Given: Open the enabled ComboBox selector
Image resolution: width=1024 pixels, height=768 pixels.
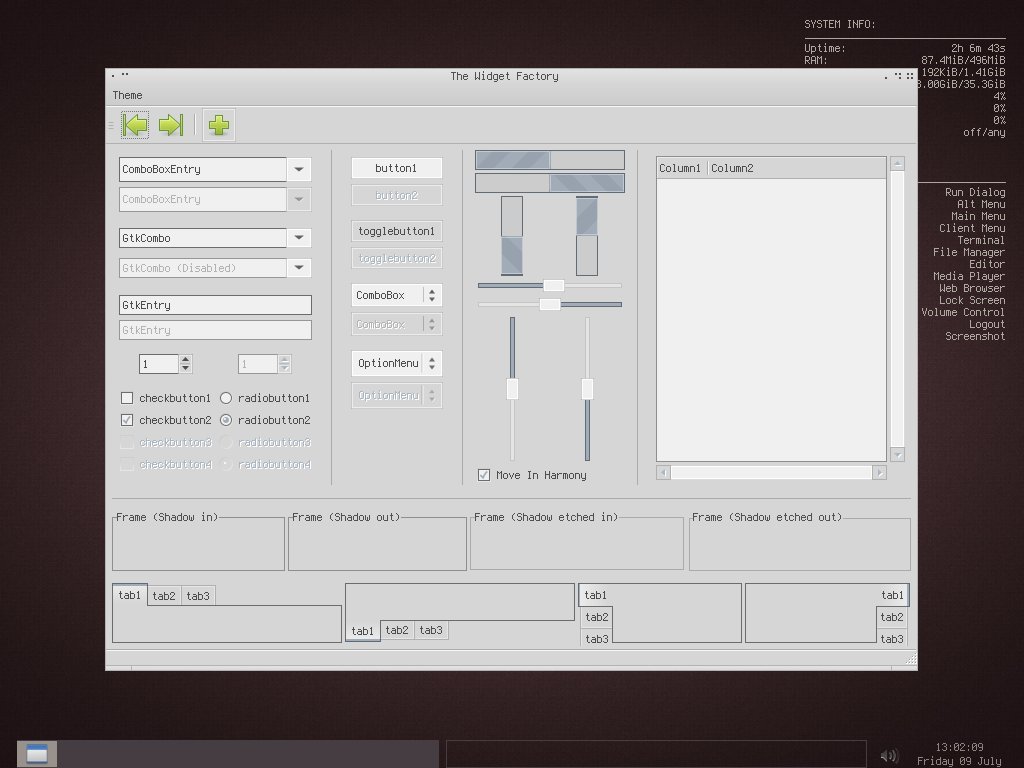Looking at the screenshot, I should pyautogui.click(x=396, y=295).
